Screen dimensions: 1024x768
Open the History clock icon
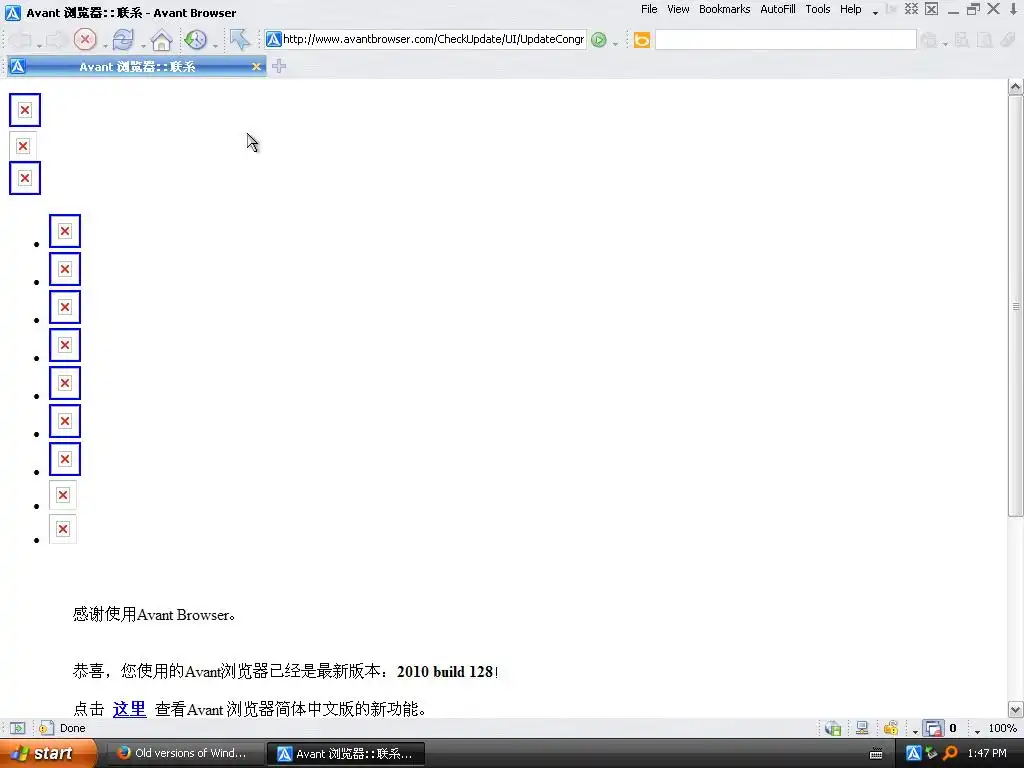click(x=195, y=40)
